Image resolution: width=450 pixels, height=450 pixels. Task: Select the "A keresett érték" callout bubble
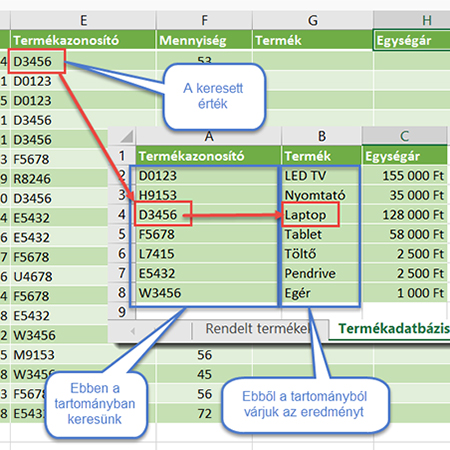[214, 96]
